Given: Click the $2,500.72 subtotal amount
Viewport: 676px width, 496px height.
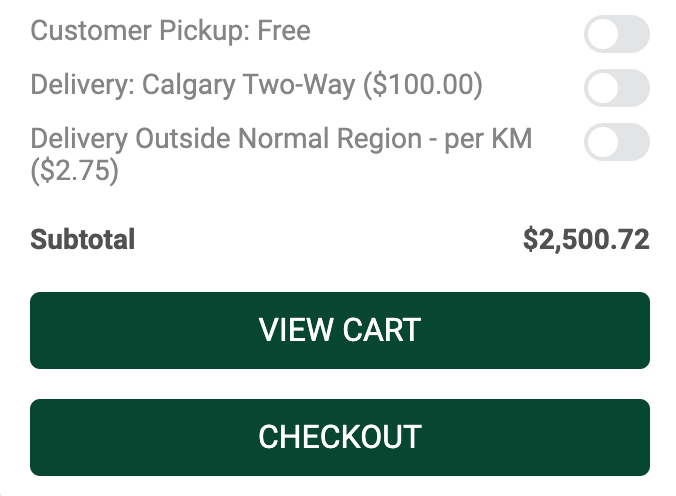Looking at the screenshot, I should click(586, 240).
